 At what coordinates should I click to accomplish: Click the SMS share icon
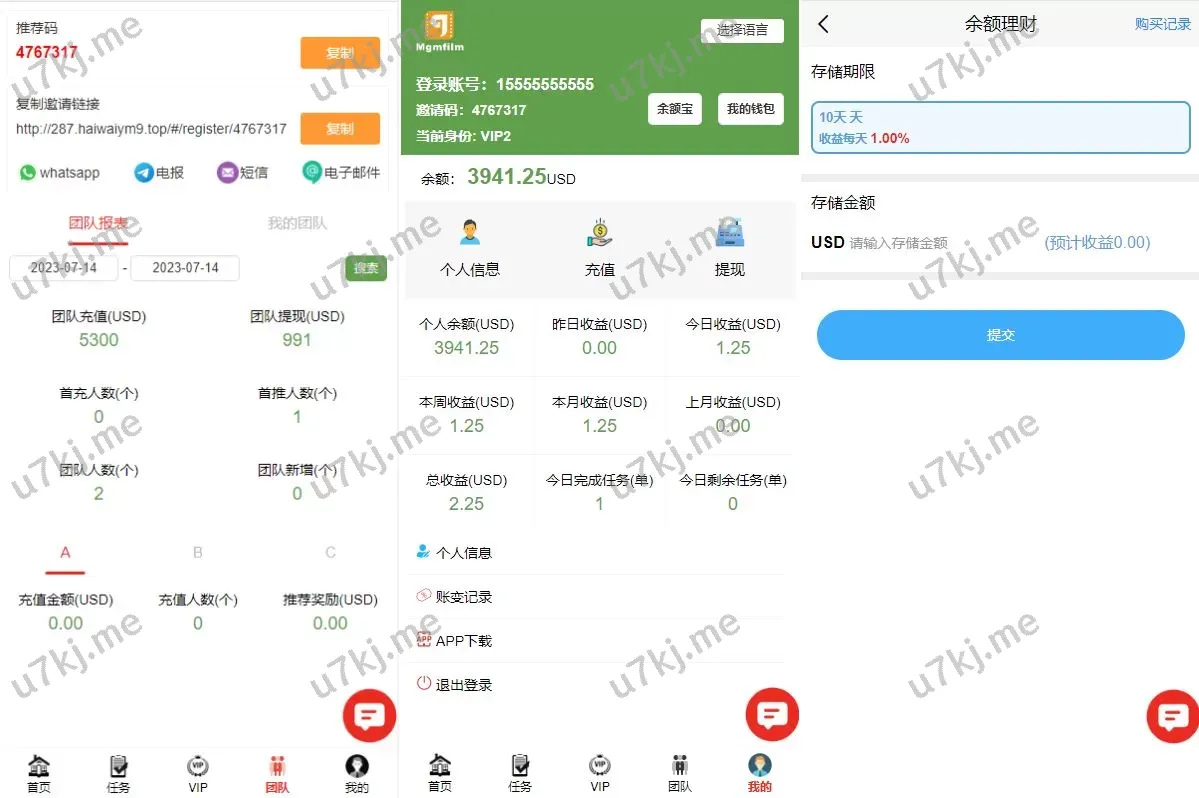pyautogui.click(x=228, y=173)
